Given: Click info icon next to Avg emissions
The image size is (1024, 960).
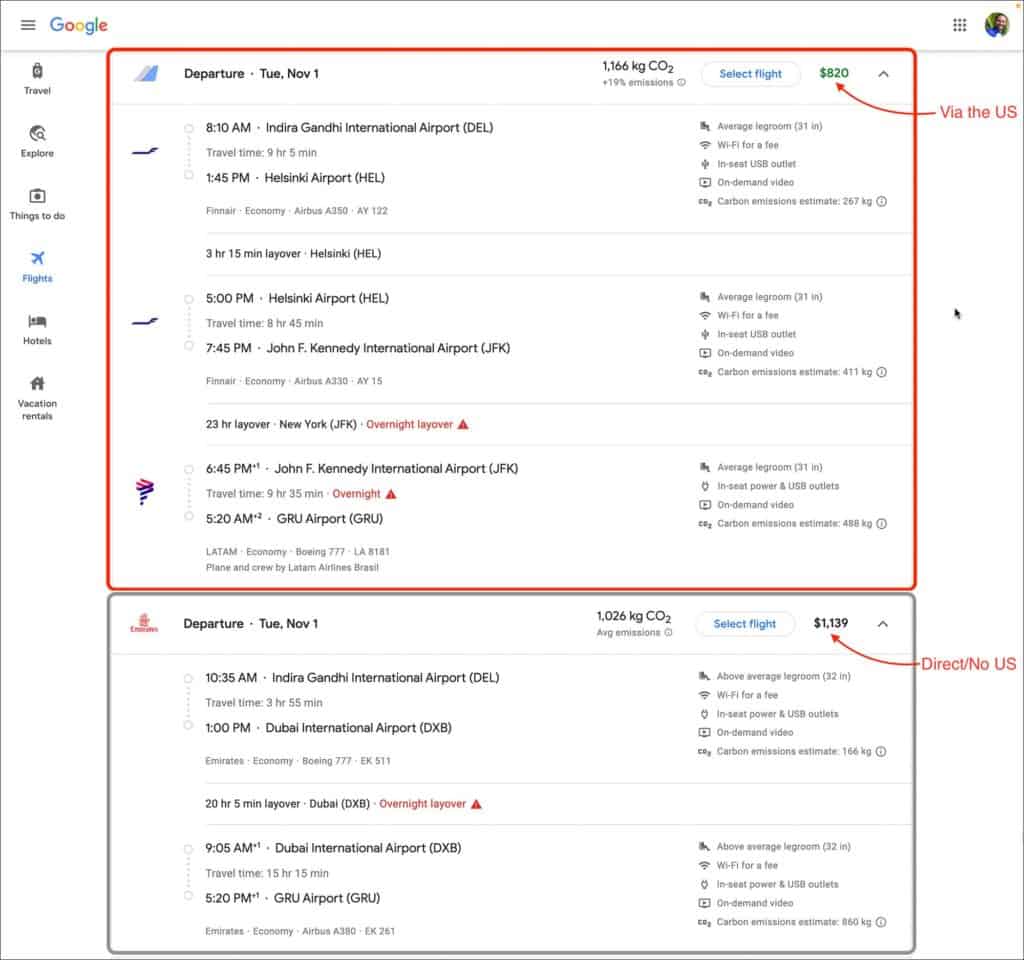Looking at the screenshot, I should pos(668,632).
